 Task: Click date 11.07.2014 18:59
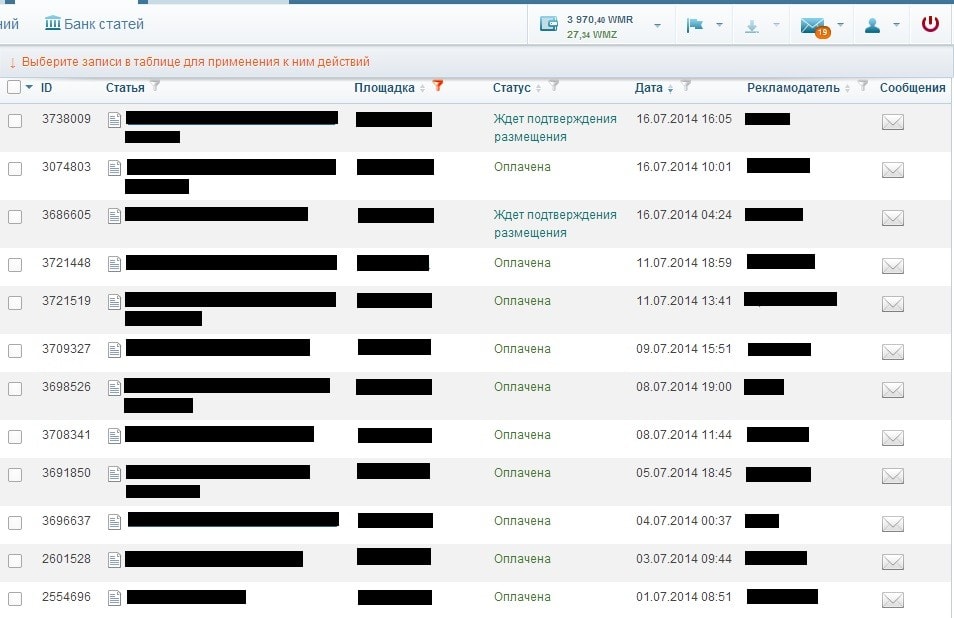point(684,263)
